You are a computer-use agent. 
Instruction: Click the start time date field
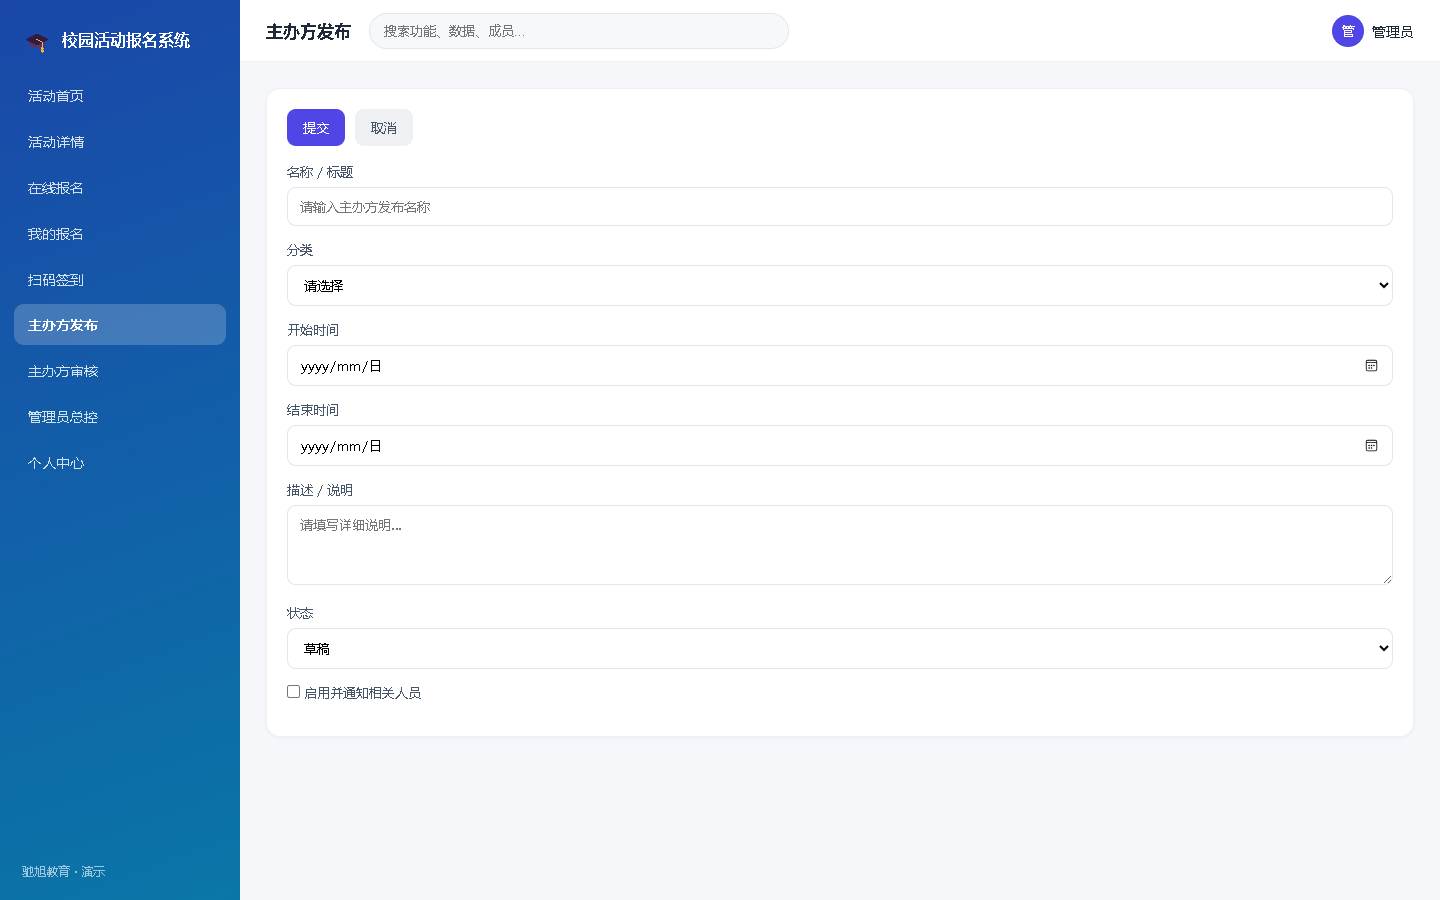(840, 366)
